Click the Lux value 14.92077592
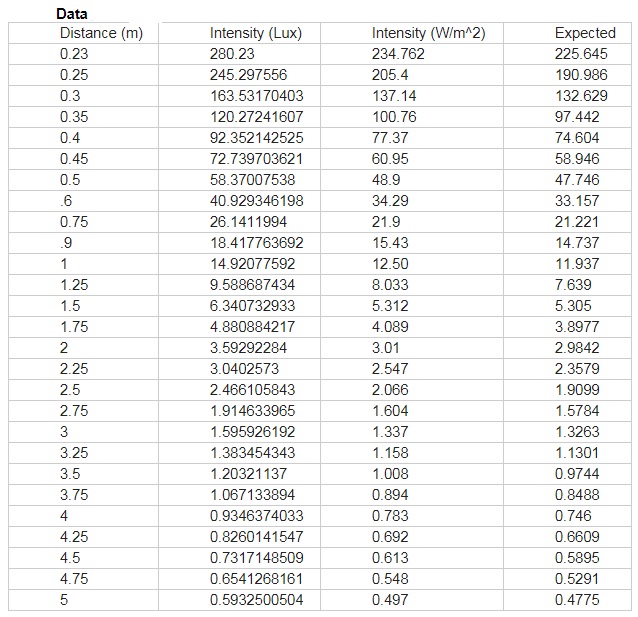Viewport: 638px width, 617px height. coord(252,264)
